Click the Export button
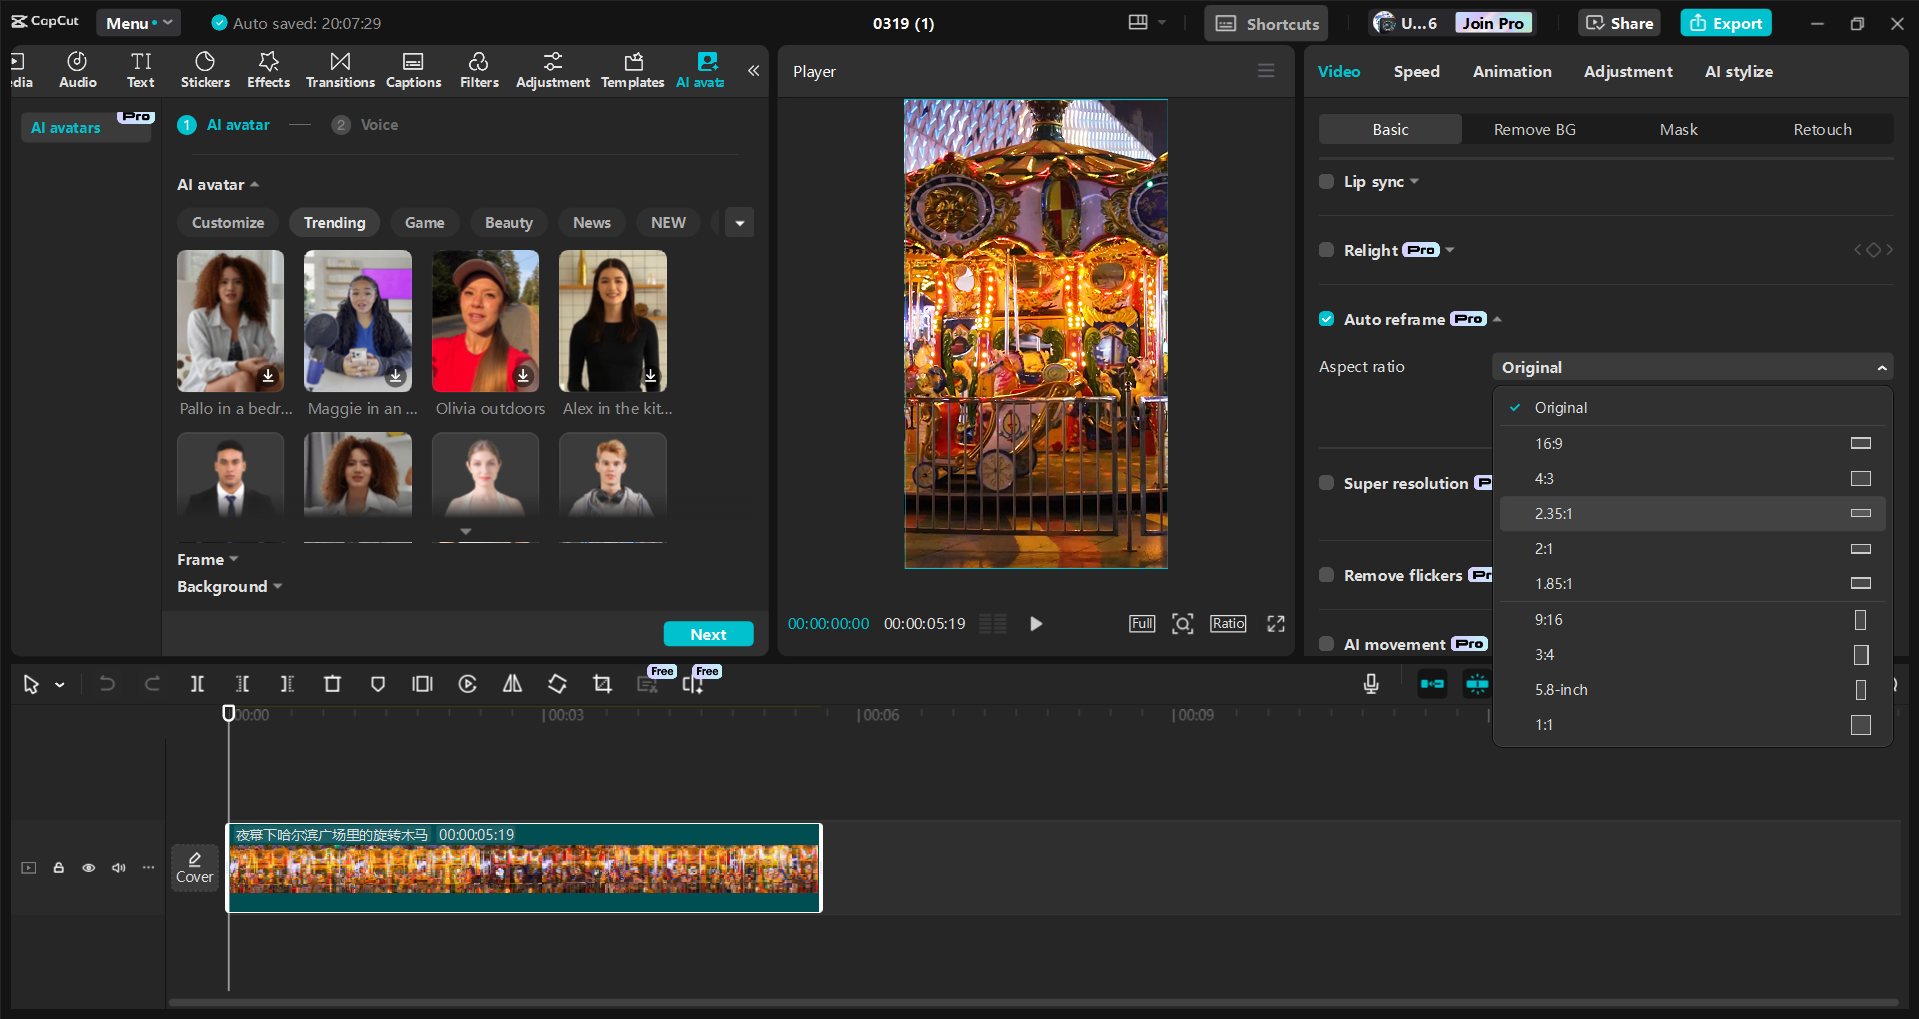 click(1725, 22)
